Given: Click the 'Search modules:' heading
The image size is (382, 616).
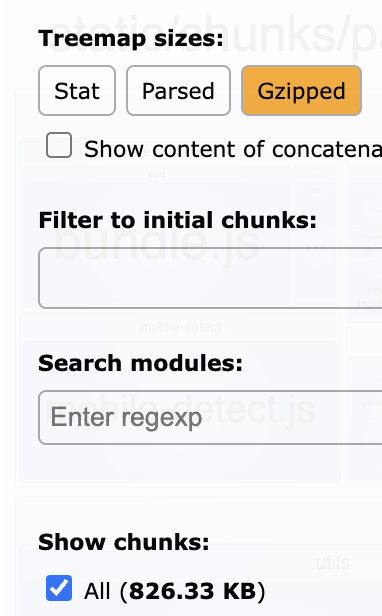Looking at the screenshot, I should (140, 363).
